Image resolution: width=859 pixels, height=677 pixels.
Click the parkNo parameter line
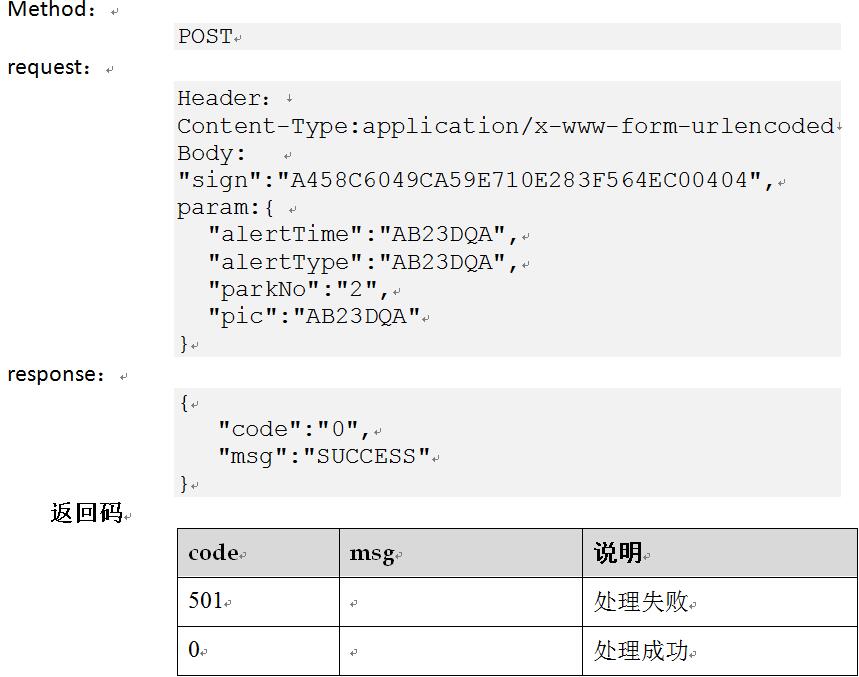[298, 290]
